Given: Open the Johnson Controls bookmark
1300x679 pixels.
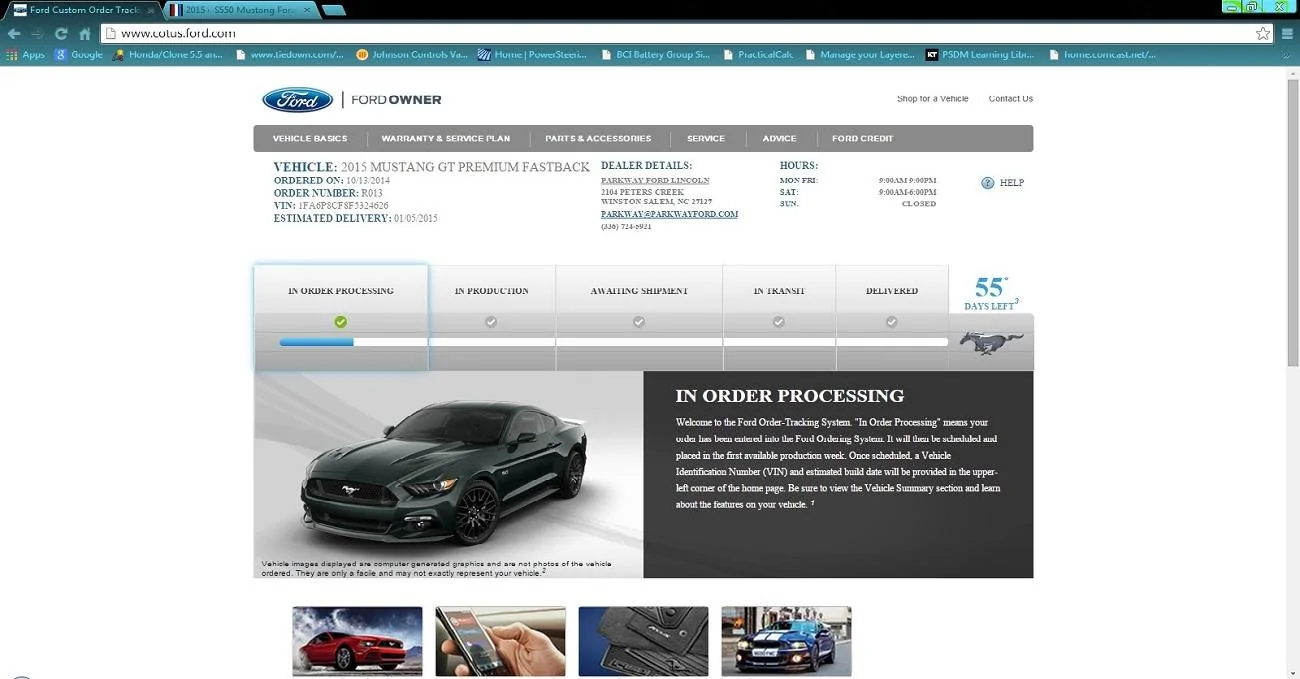Looking at the screenshot, I should point(412,55).
